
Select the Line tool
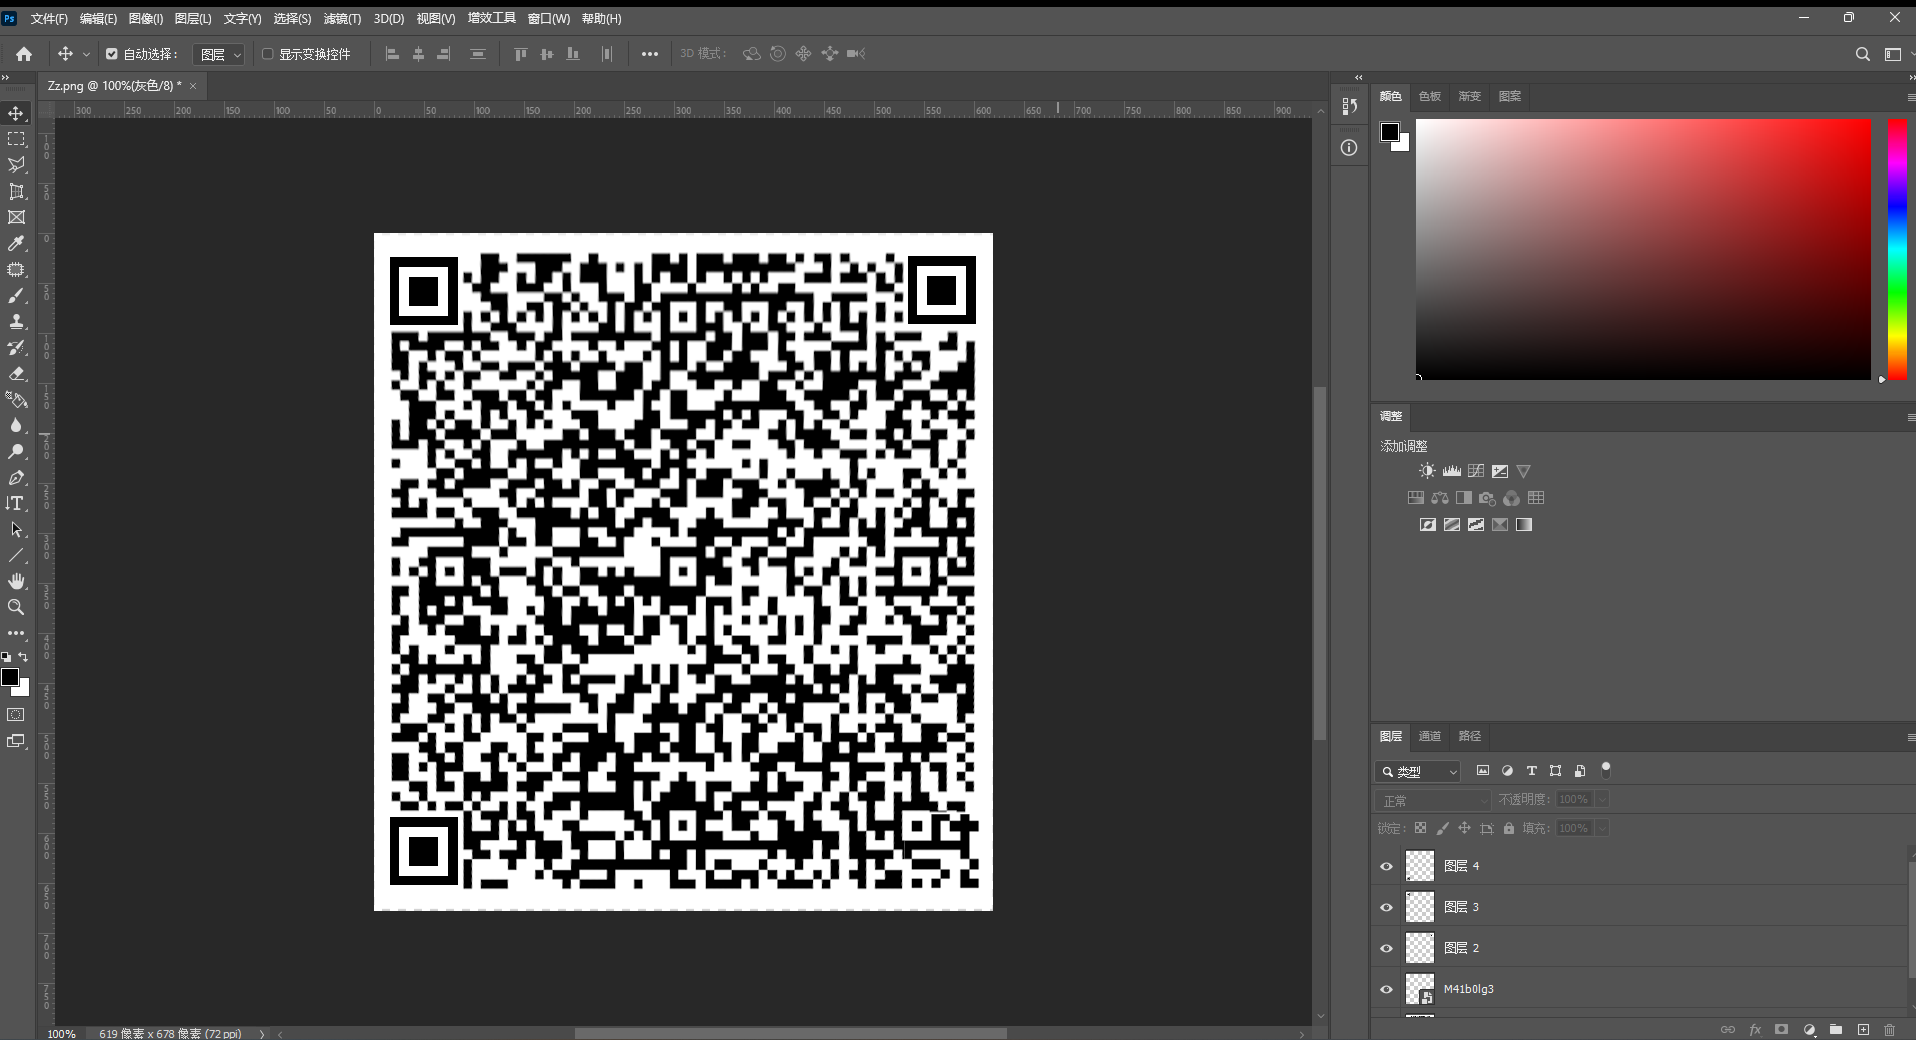pyautogui.click(x=16, y=555)
